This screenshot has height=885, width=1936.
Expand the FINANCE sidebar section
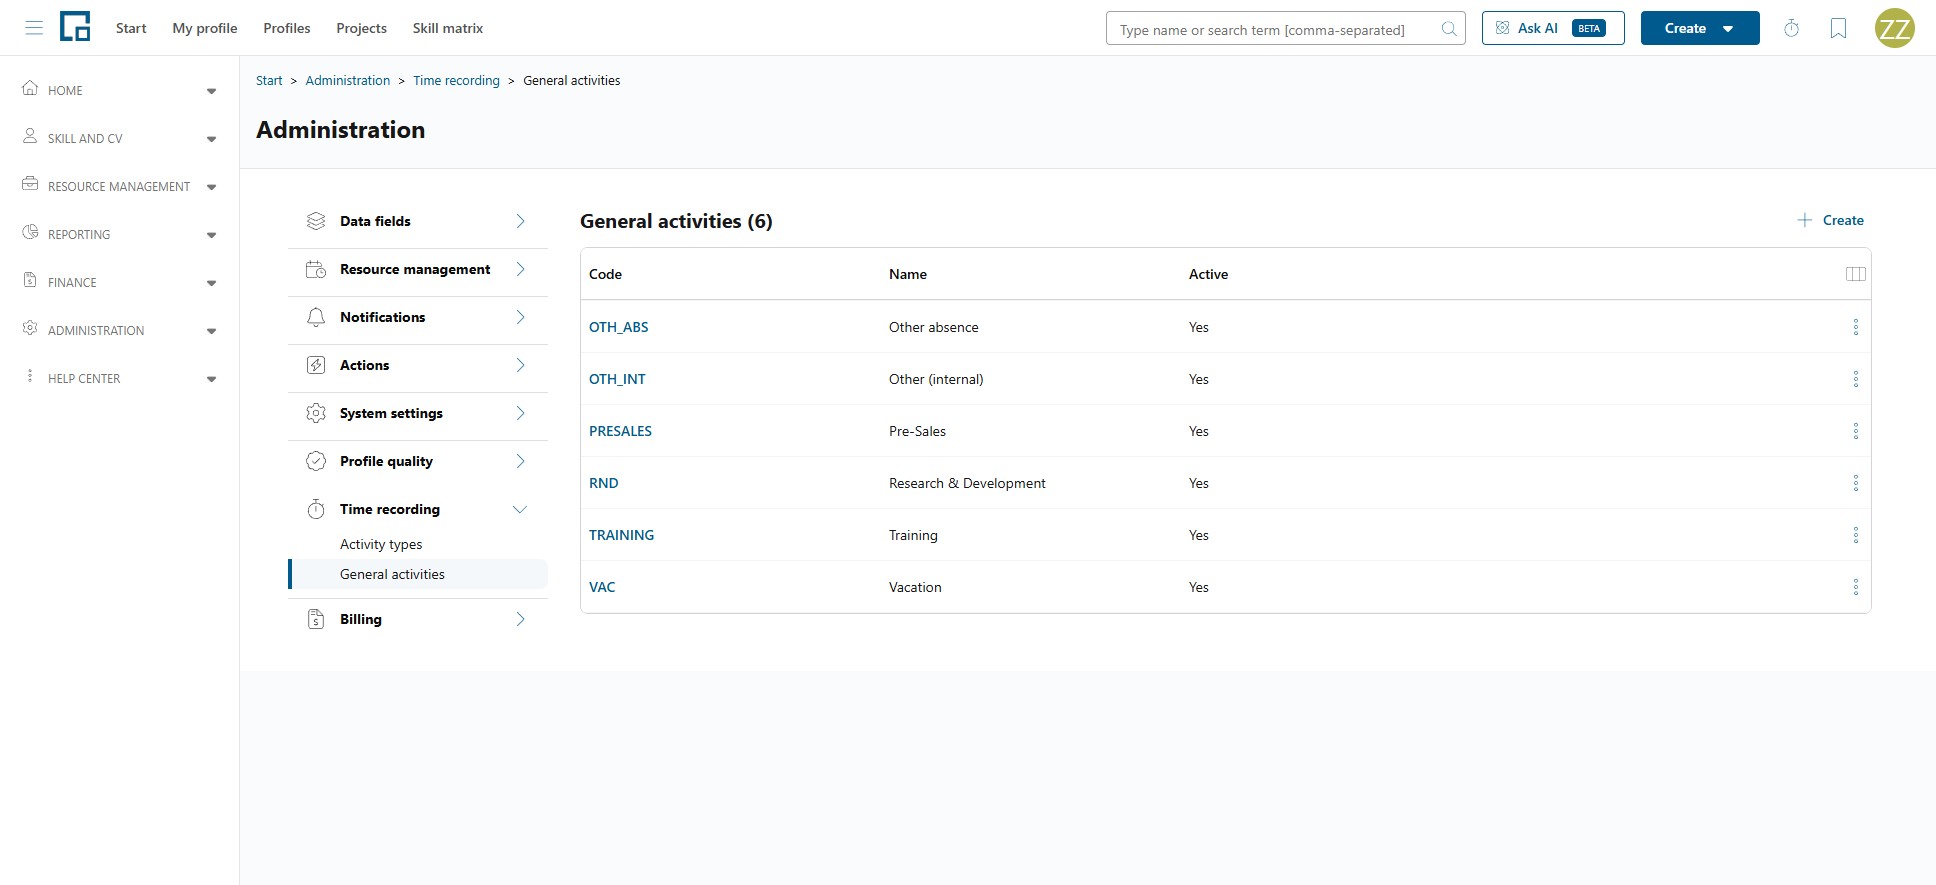(x=120, y=282)
